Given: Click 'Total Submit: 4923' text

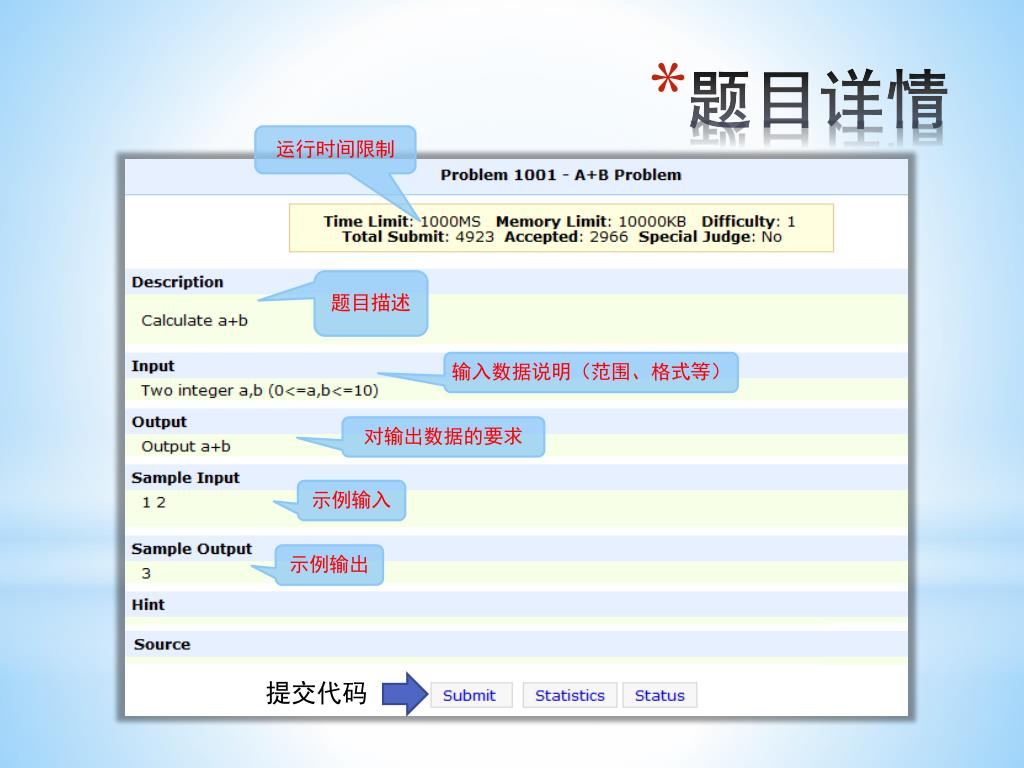Looking at the screenshot, I should [418, 236].
